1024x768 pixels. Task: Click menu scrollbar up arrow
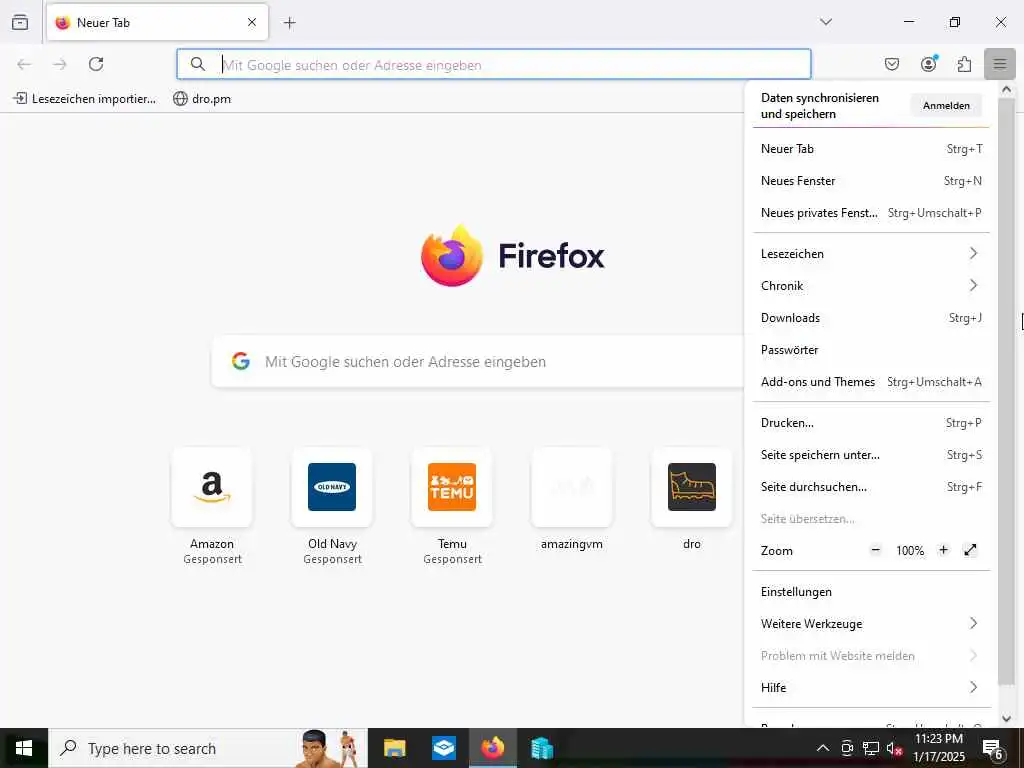(x=1006, y=90)
